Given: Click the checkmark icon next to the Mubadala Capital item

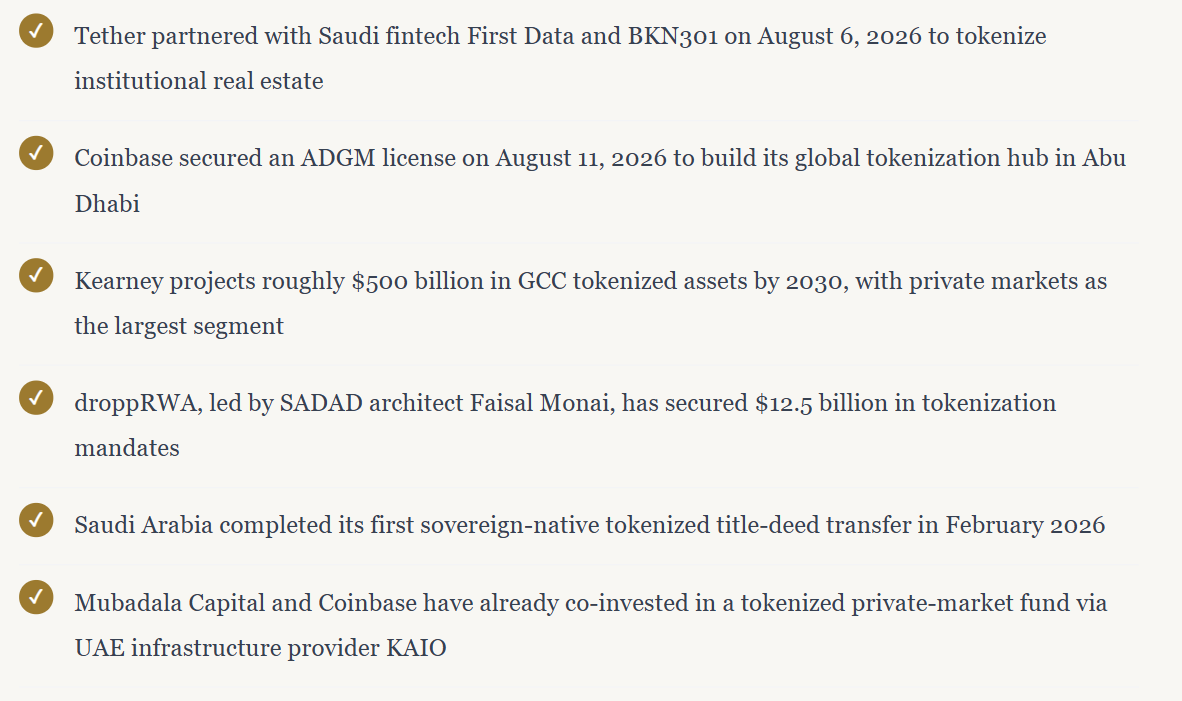Looking at the screenshot, I should point(36,597).
